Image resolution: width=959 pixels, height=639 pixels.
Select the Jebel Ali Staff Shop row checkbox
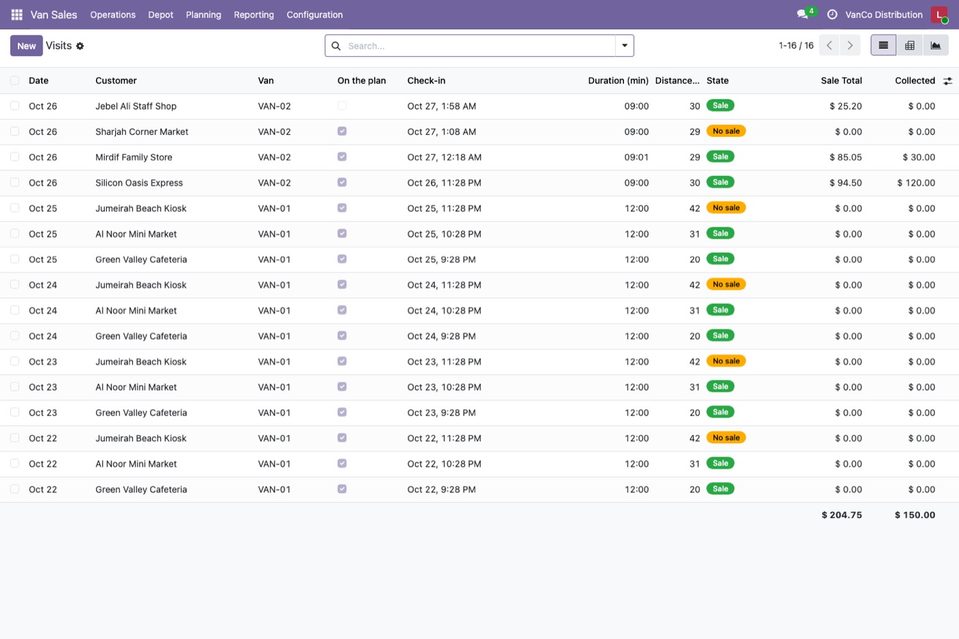click(15, 106)
